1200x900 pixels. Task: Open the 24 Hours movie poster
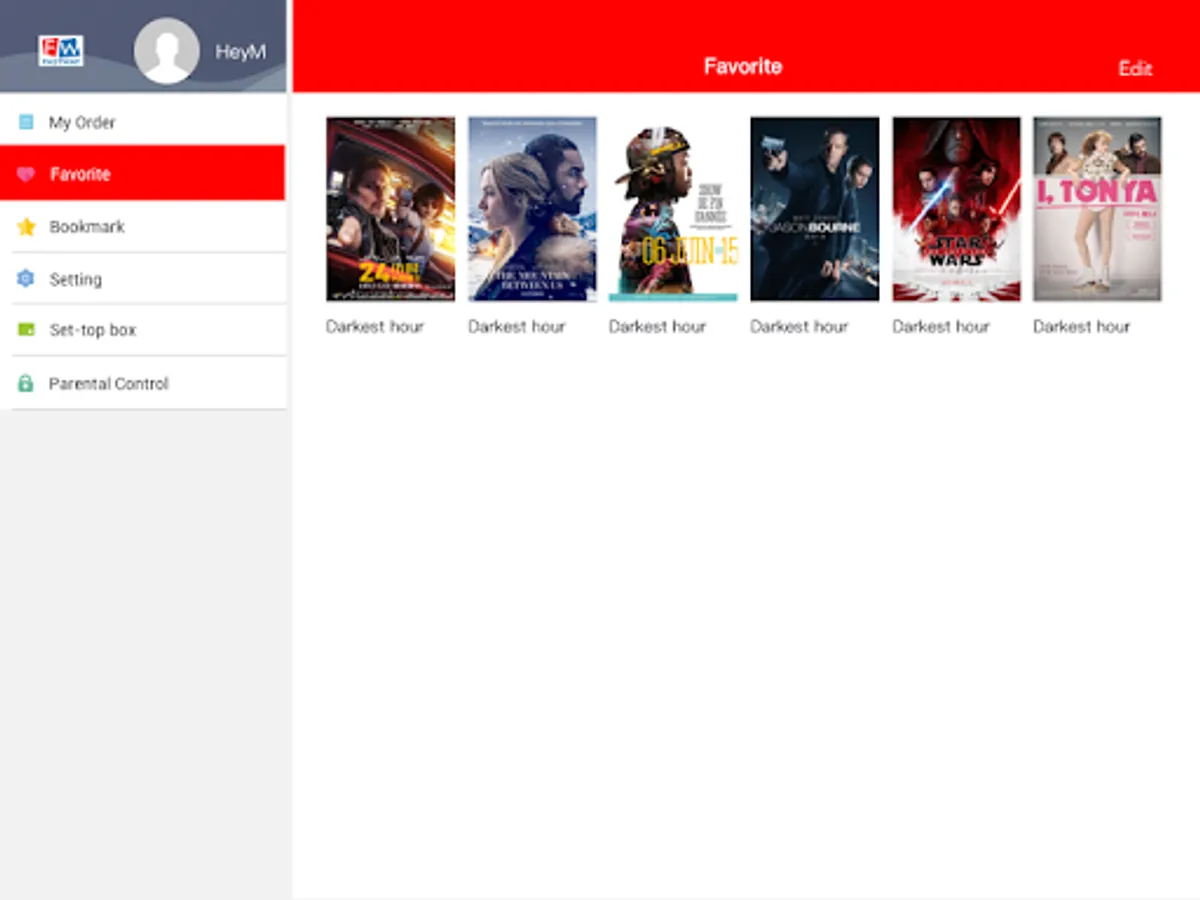(390, 209)
